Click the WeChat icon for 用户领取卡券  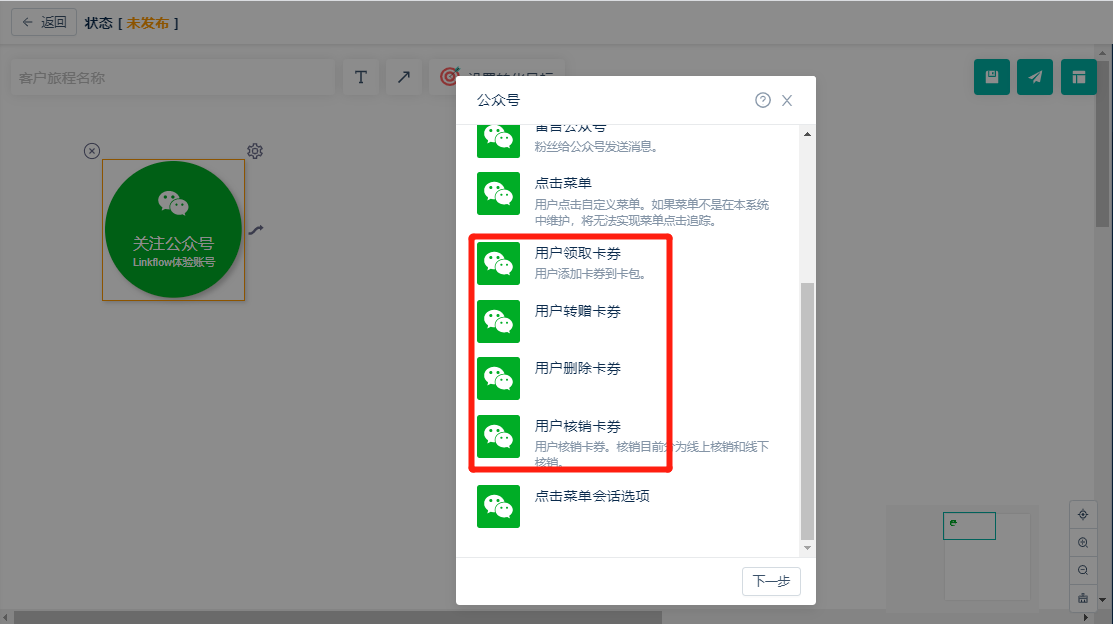[498, 263]
